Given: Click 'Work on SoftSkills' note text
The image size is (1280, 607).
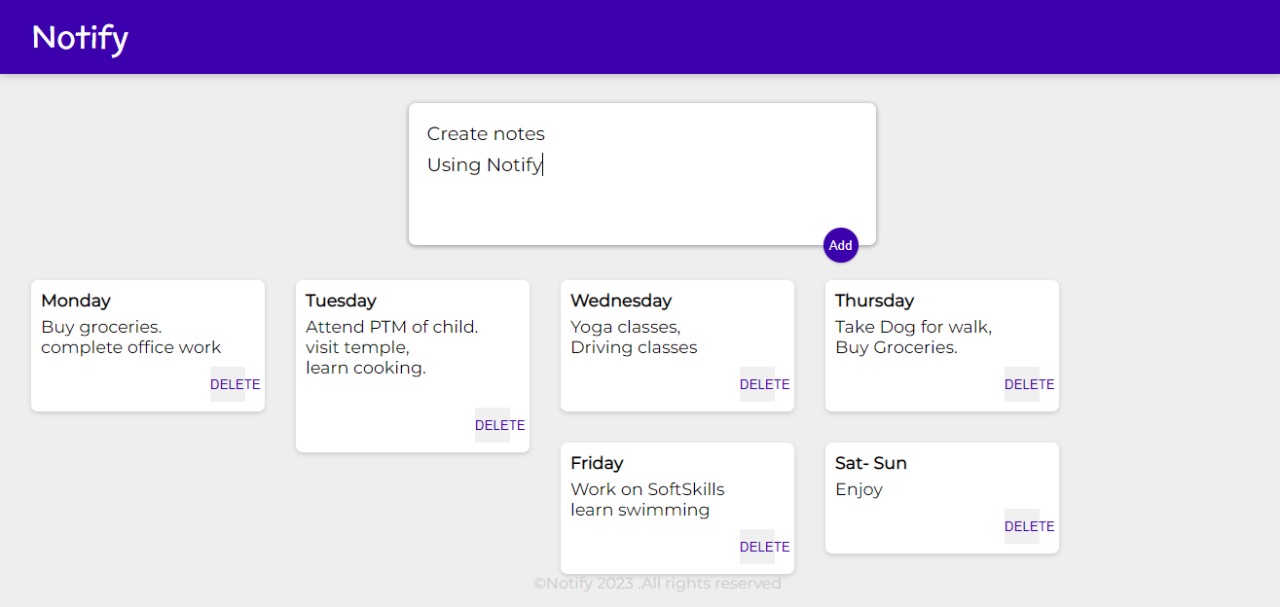Looking at the screenshot, I should (648, 489).
